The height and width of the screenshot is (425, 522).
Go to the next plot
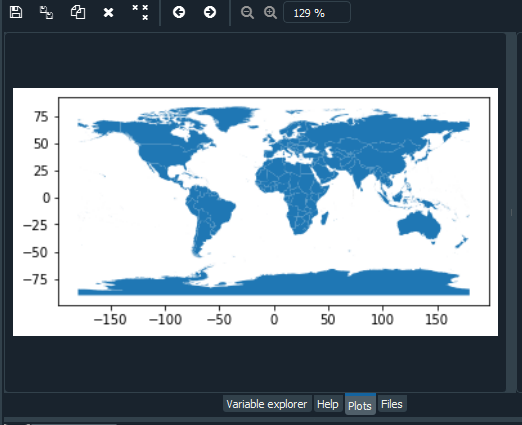pyautogui.click(x=210, y=13)
